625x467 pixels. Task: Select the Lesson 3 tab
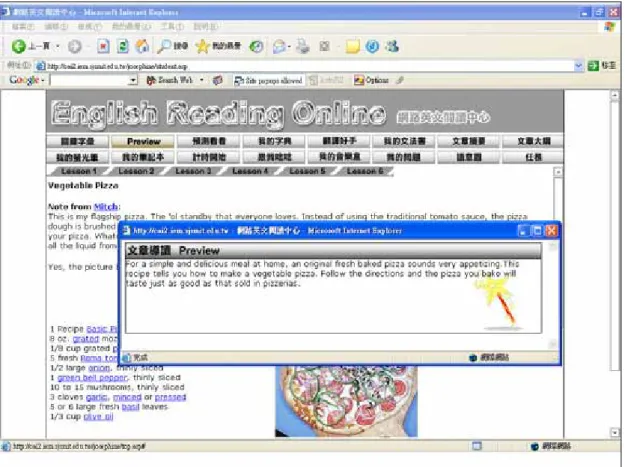[193, 171]
